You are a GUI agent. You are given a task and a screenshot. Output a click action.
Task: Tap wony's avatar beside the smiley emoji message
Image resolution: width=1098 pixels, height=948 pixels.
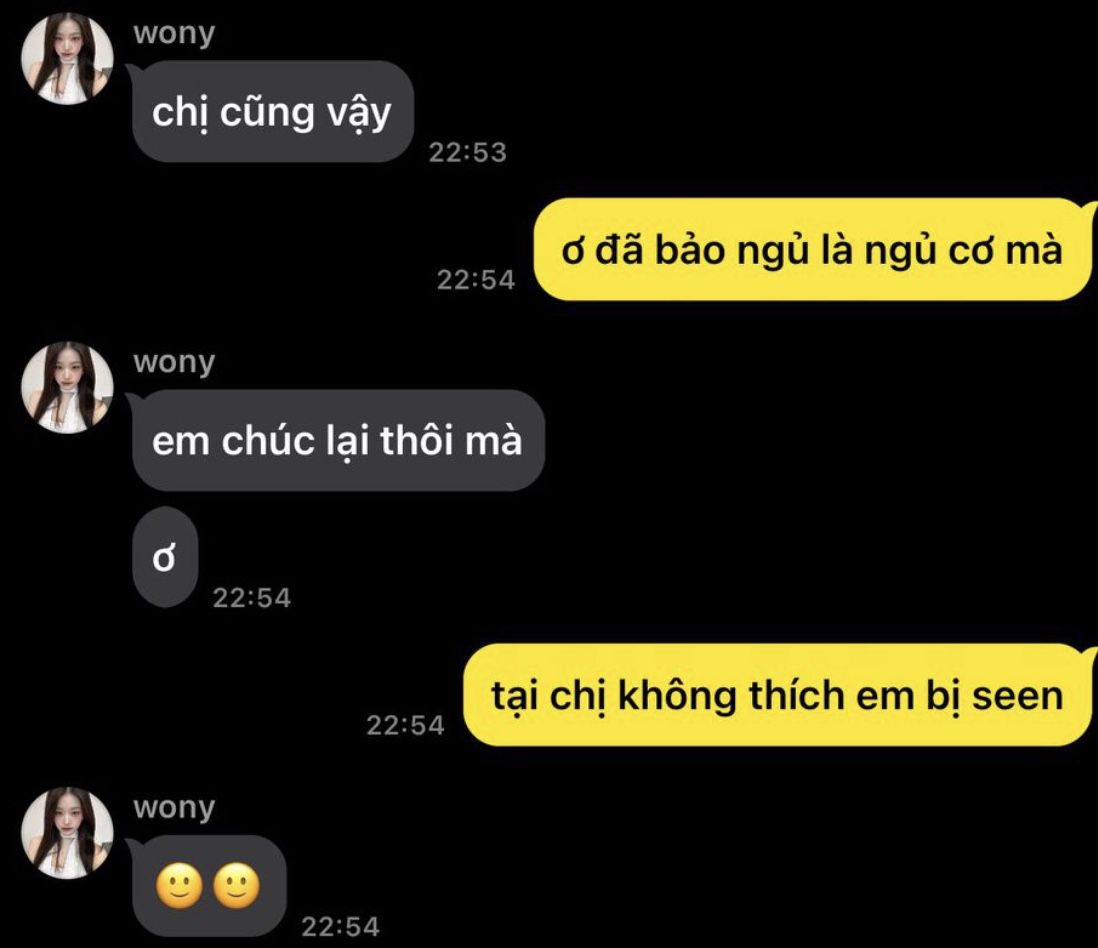point(67,832)
